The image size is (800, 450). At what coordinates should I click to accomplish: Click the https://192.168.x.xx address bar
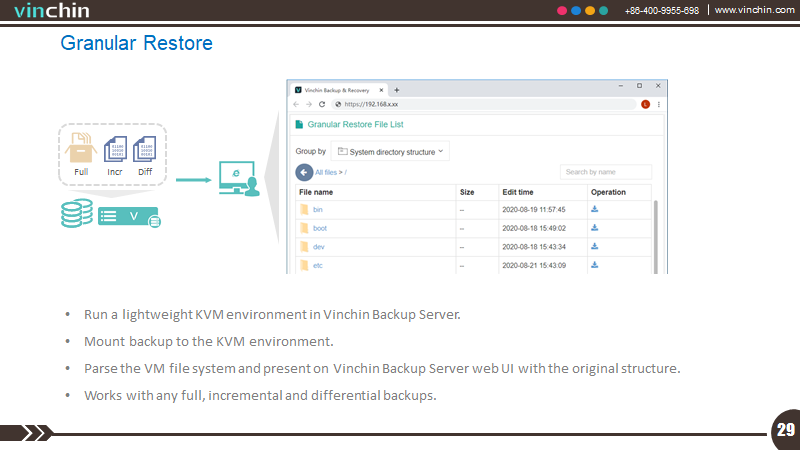click(x=483, y=104)
